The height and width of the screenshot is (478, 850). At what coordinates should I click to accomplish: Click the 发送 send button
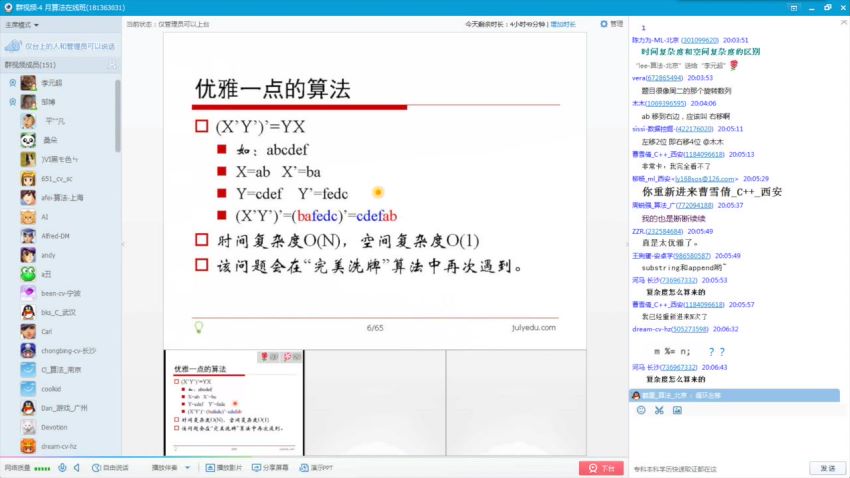pos(827,467)
